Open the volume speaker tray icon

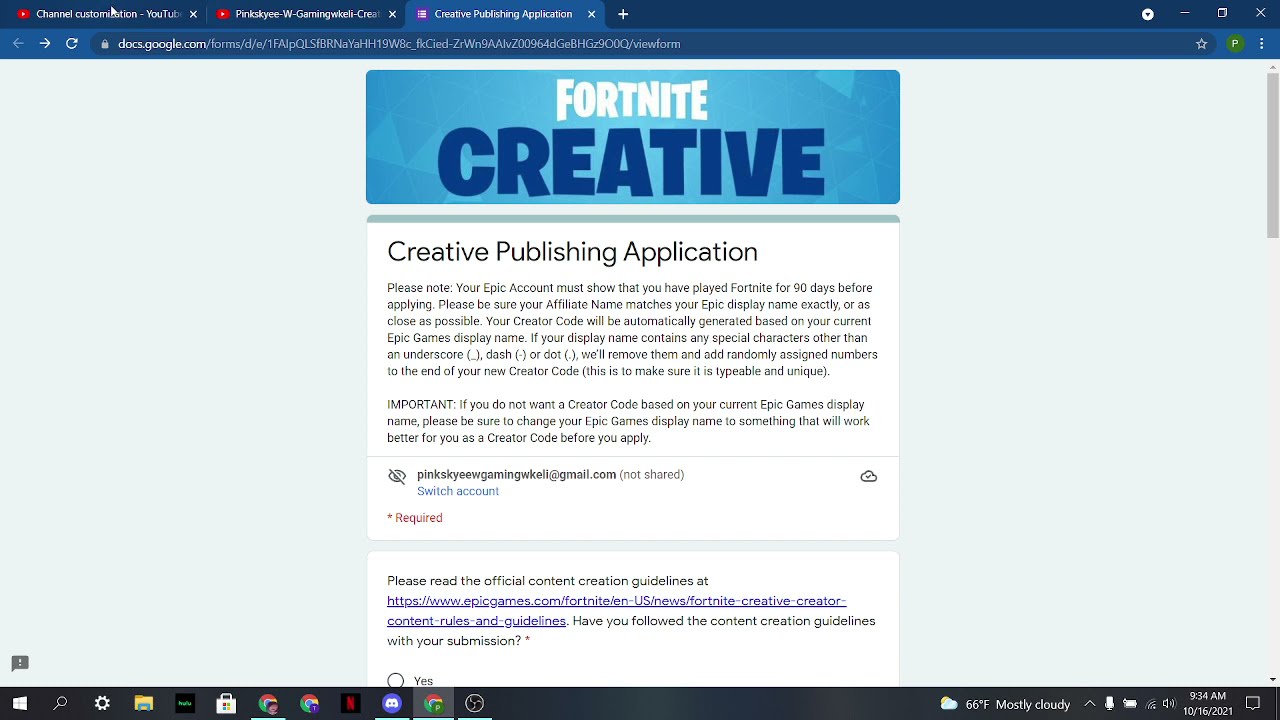(x=1169, y=704)
